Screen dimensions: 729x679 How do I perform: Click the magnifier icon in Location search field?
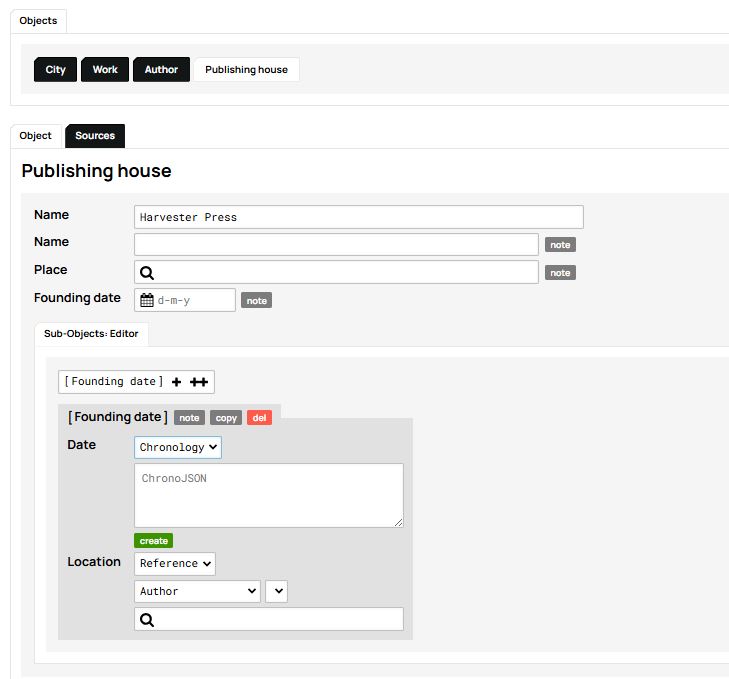tap(147, 620)
